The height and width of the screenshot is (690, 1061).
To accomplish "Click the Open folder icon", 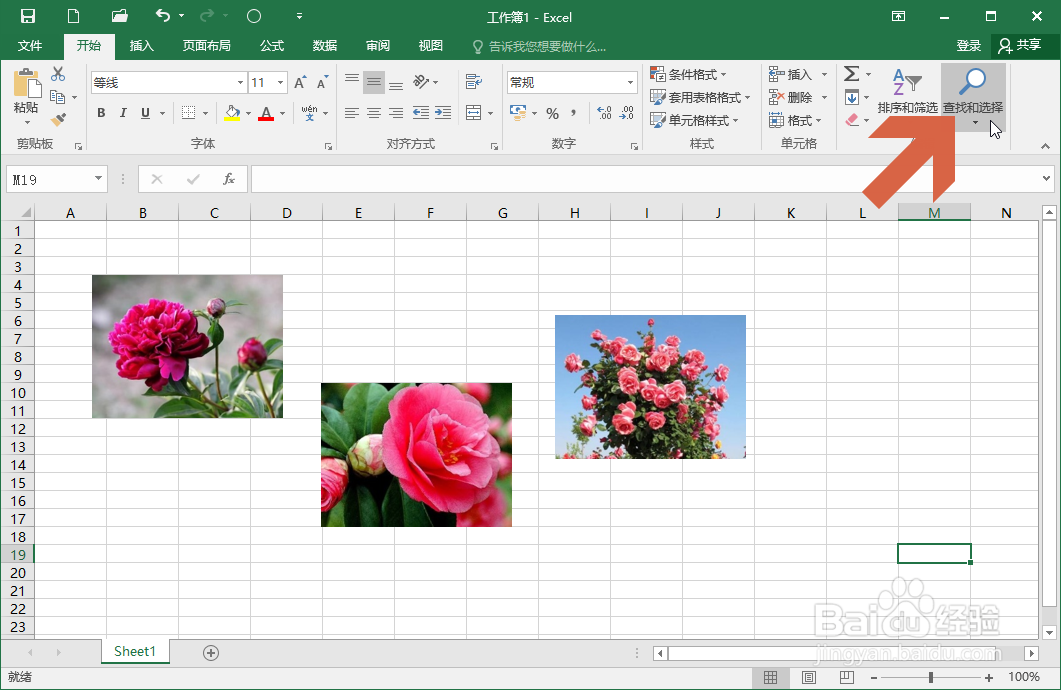I will (119, 16).
